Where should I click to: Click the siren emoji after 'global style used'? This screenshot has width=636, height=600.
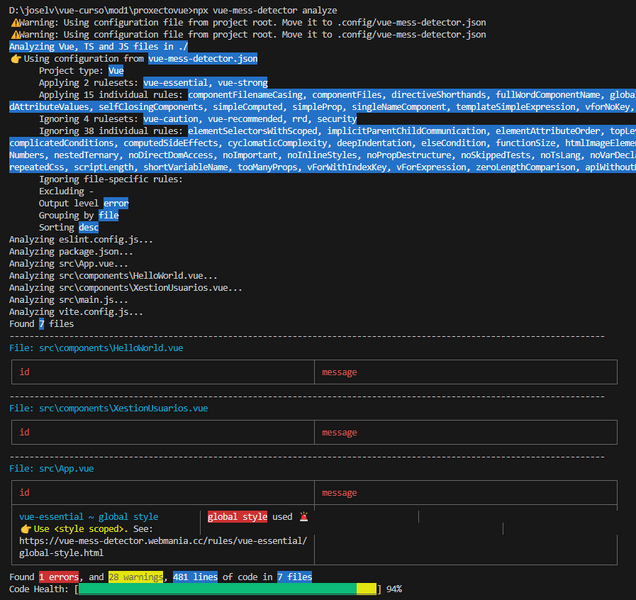tap(303, 516)
